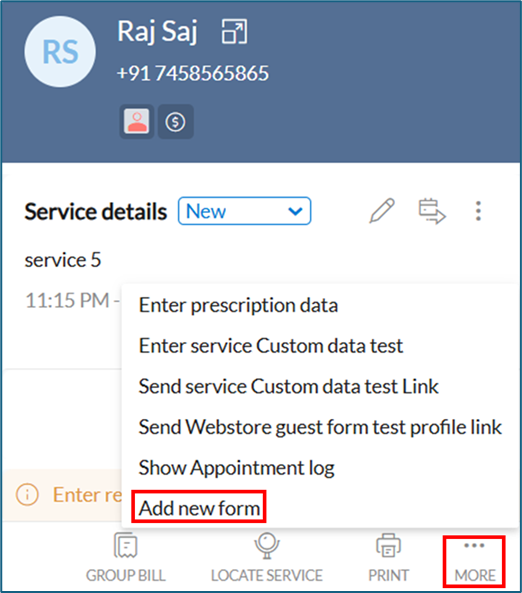Image resolution: width=522 pixels, height=593 pixels.
Task: Click Add new form option
Action: (199, 508)
